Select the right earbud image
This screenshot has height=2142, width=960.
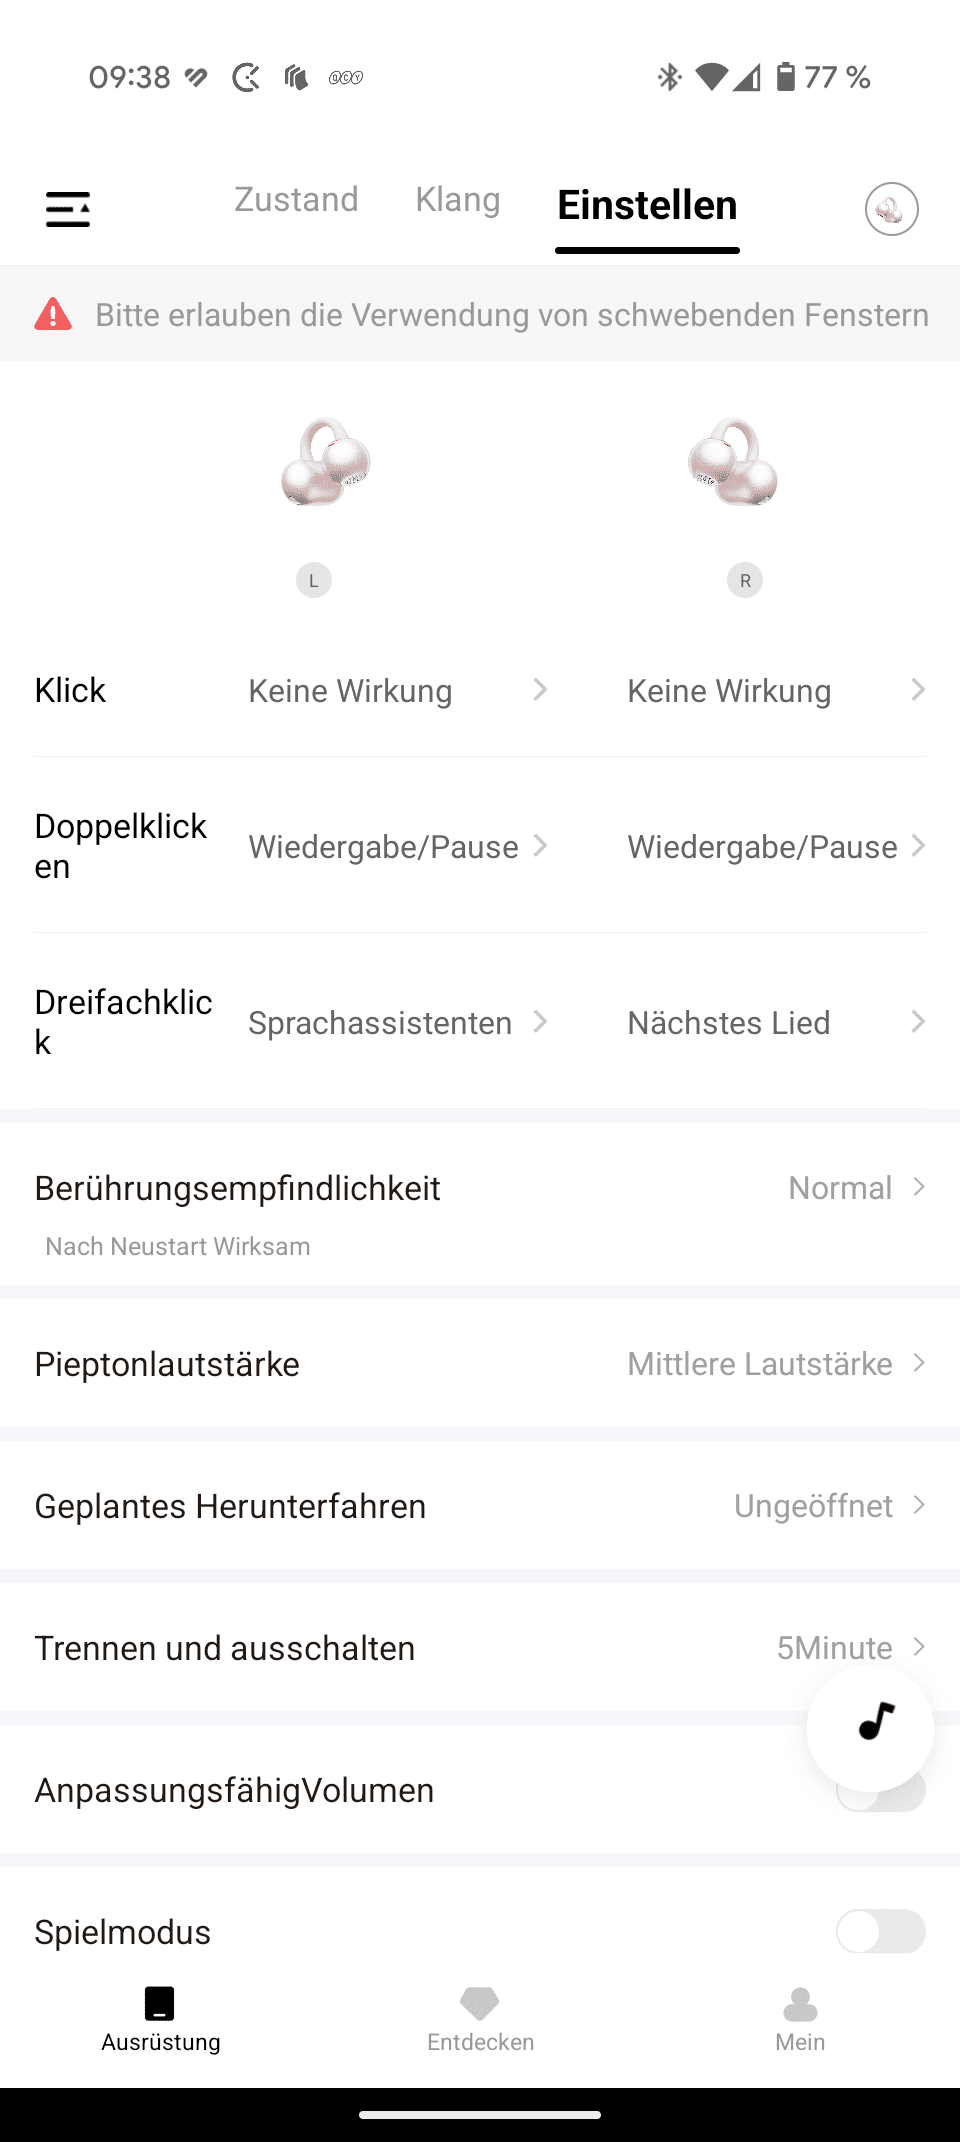click(x=733, y=462)
